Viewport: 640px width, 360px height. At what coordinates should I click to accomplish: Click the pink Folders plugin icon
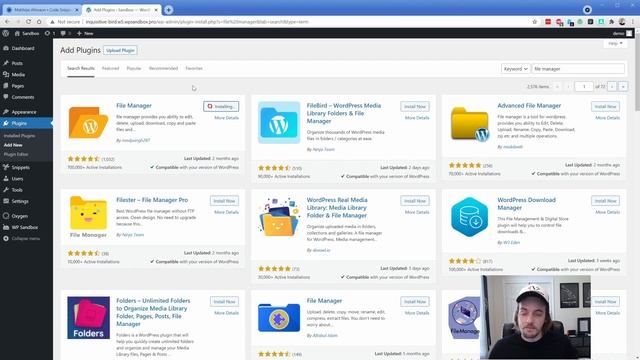point(88,318)
